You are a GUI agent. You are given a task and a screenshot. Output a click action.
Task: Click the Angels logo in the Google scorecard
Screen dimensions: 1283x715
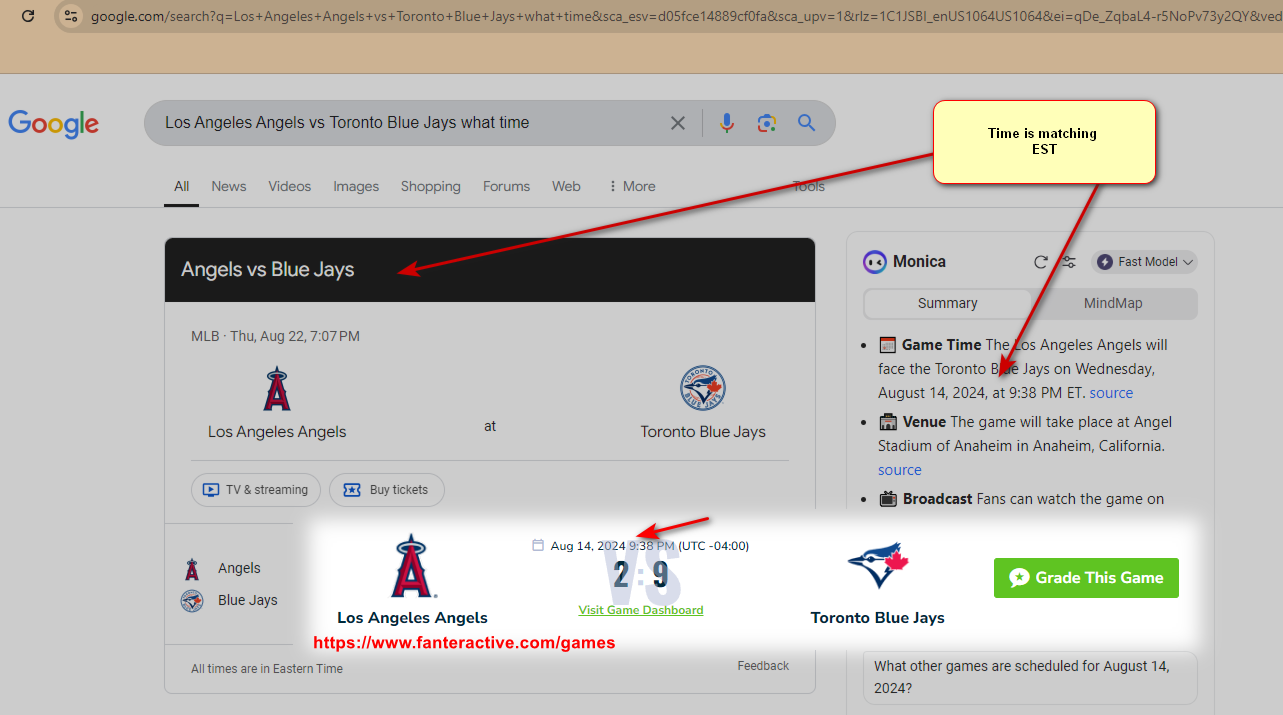coord(277,389)
